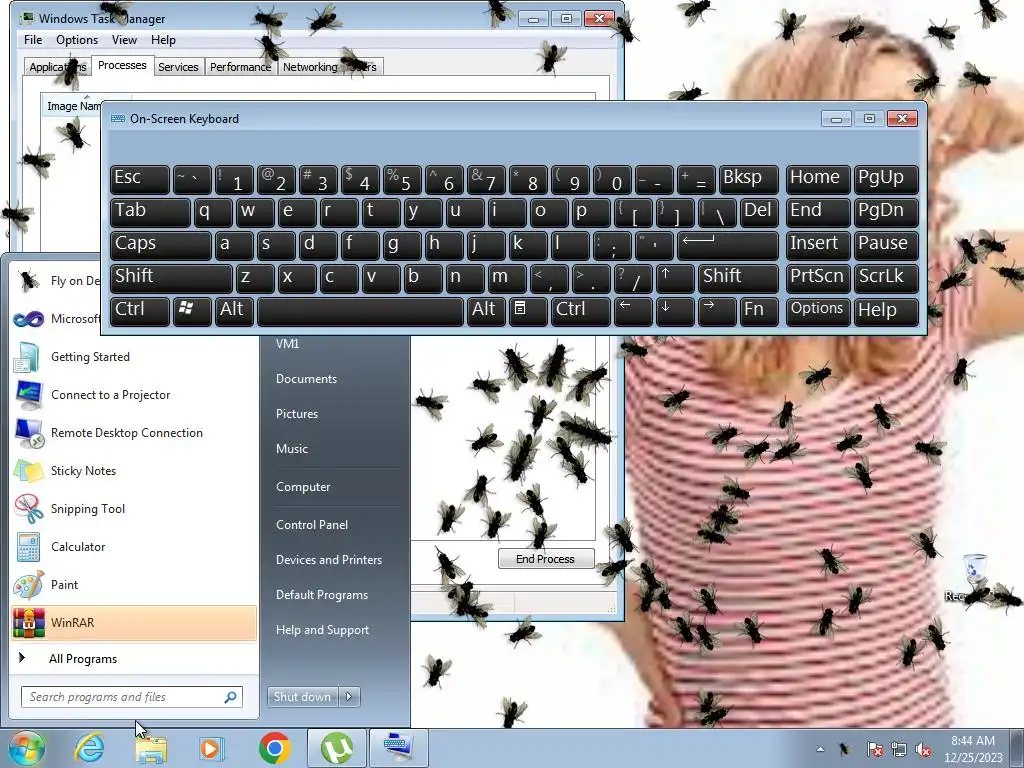Toggle the ScrLk key
The width and height of the screenshot is (1024, 768).
(886, 278)
